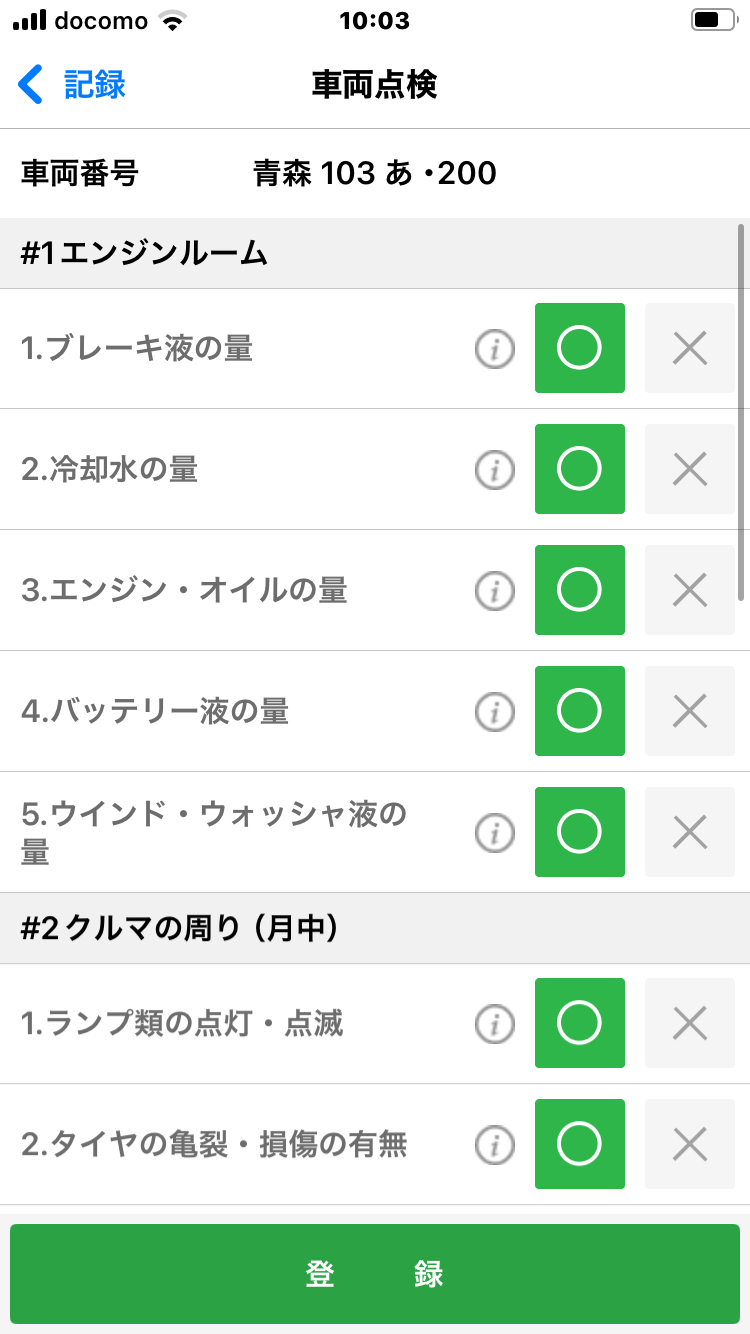Set エンジン・オイルの量 to NG cross
The height and width of the screenshot is (1334, 750).
[x=690, y=590]
